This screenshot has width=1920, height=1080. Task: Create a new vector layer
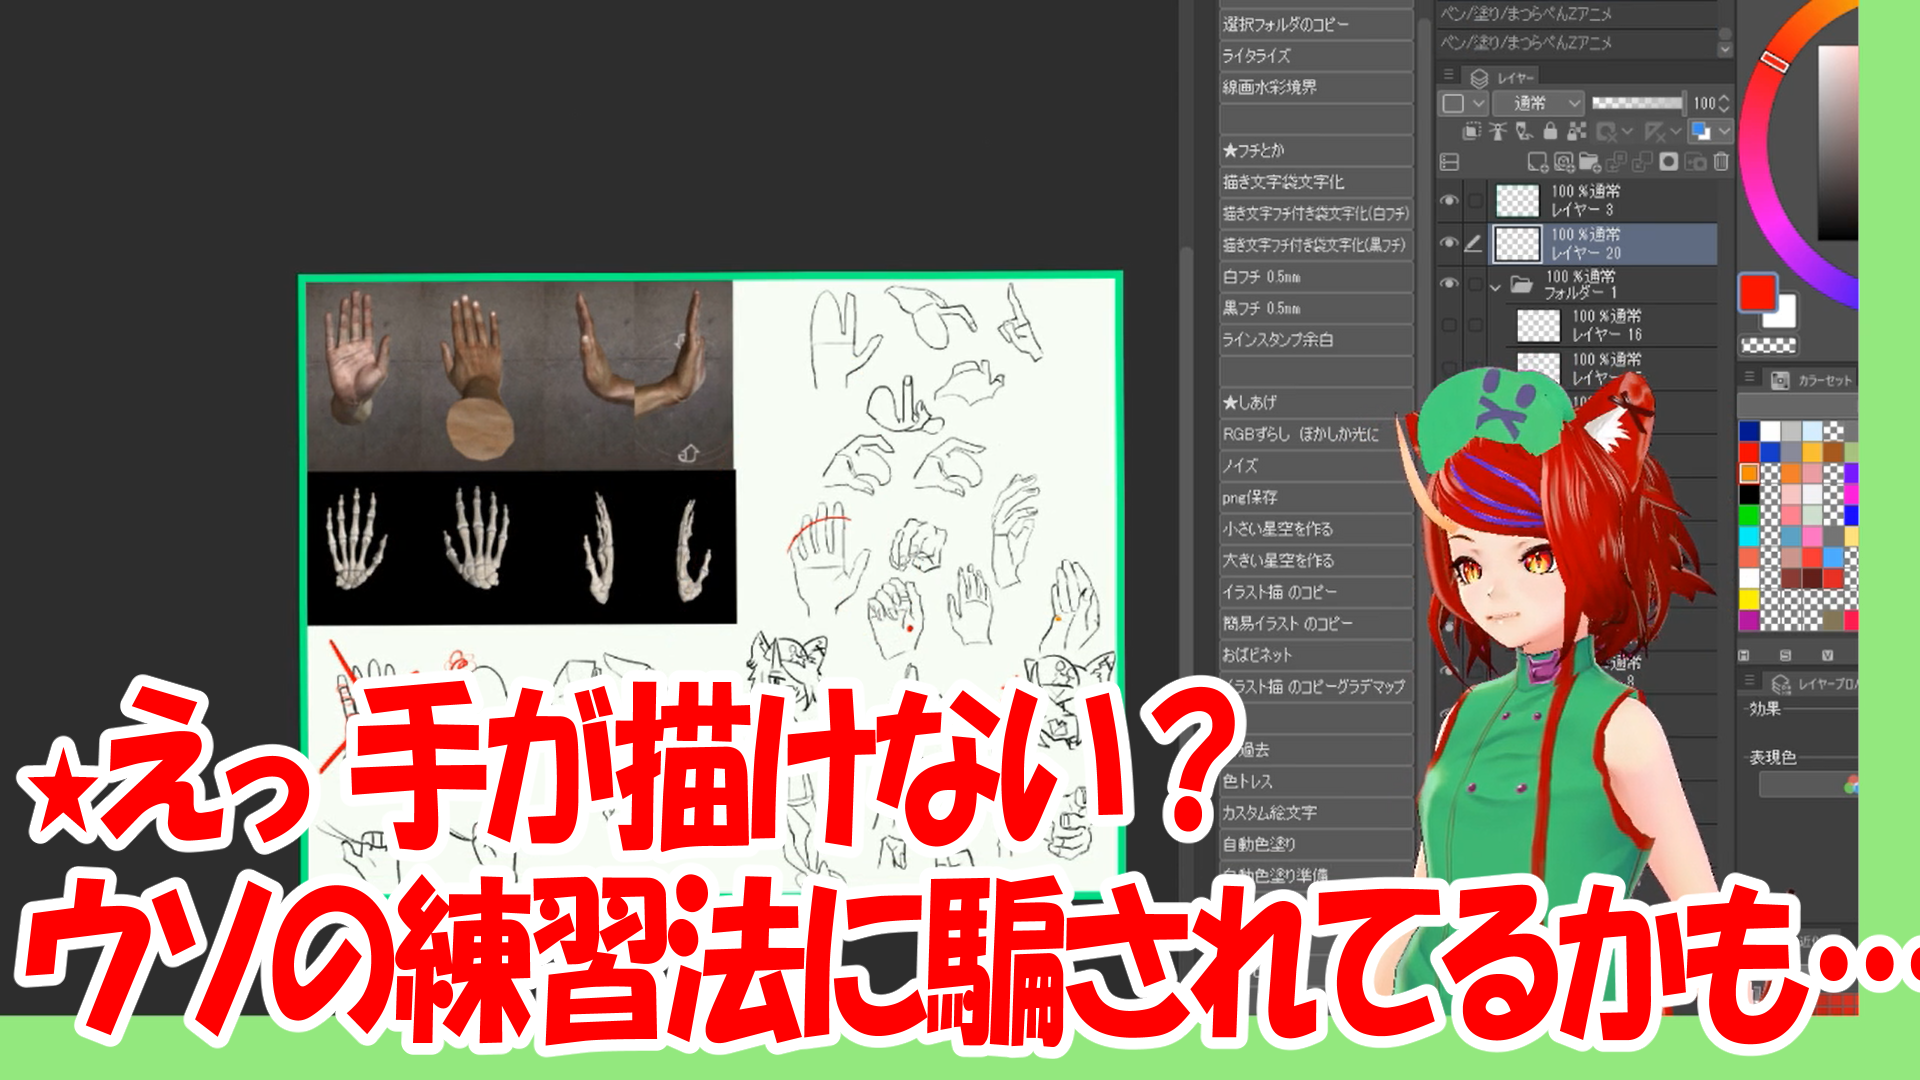1563,162
